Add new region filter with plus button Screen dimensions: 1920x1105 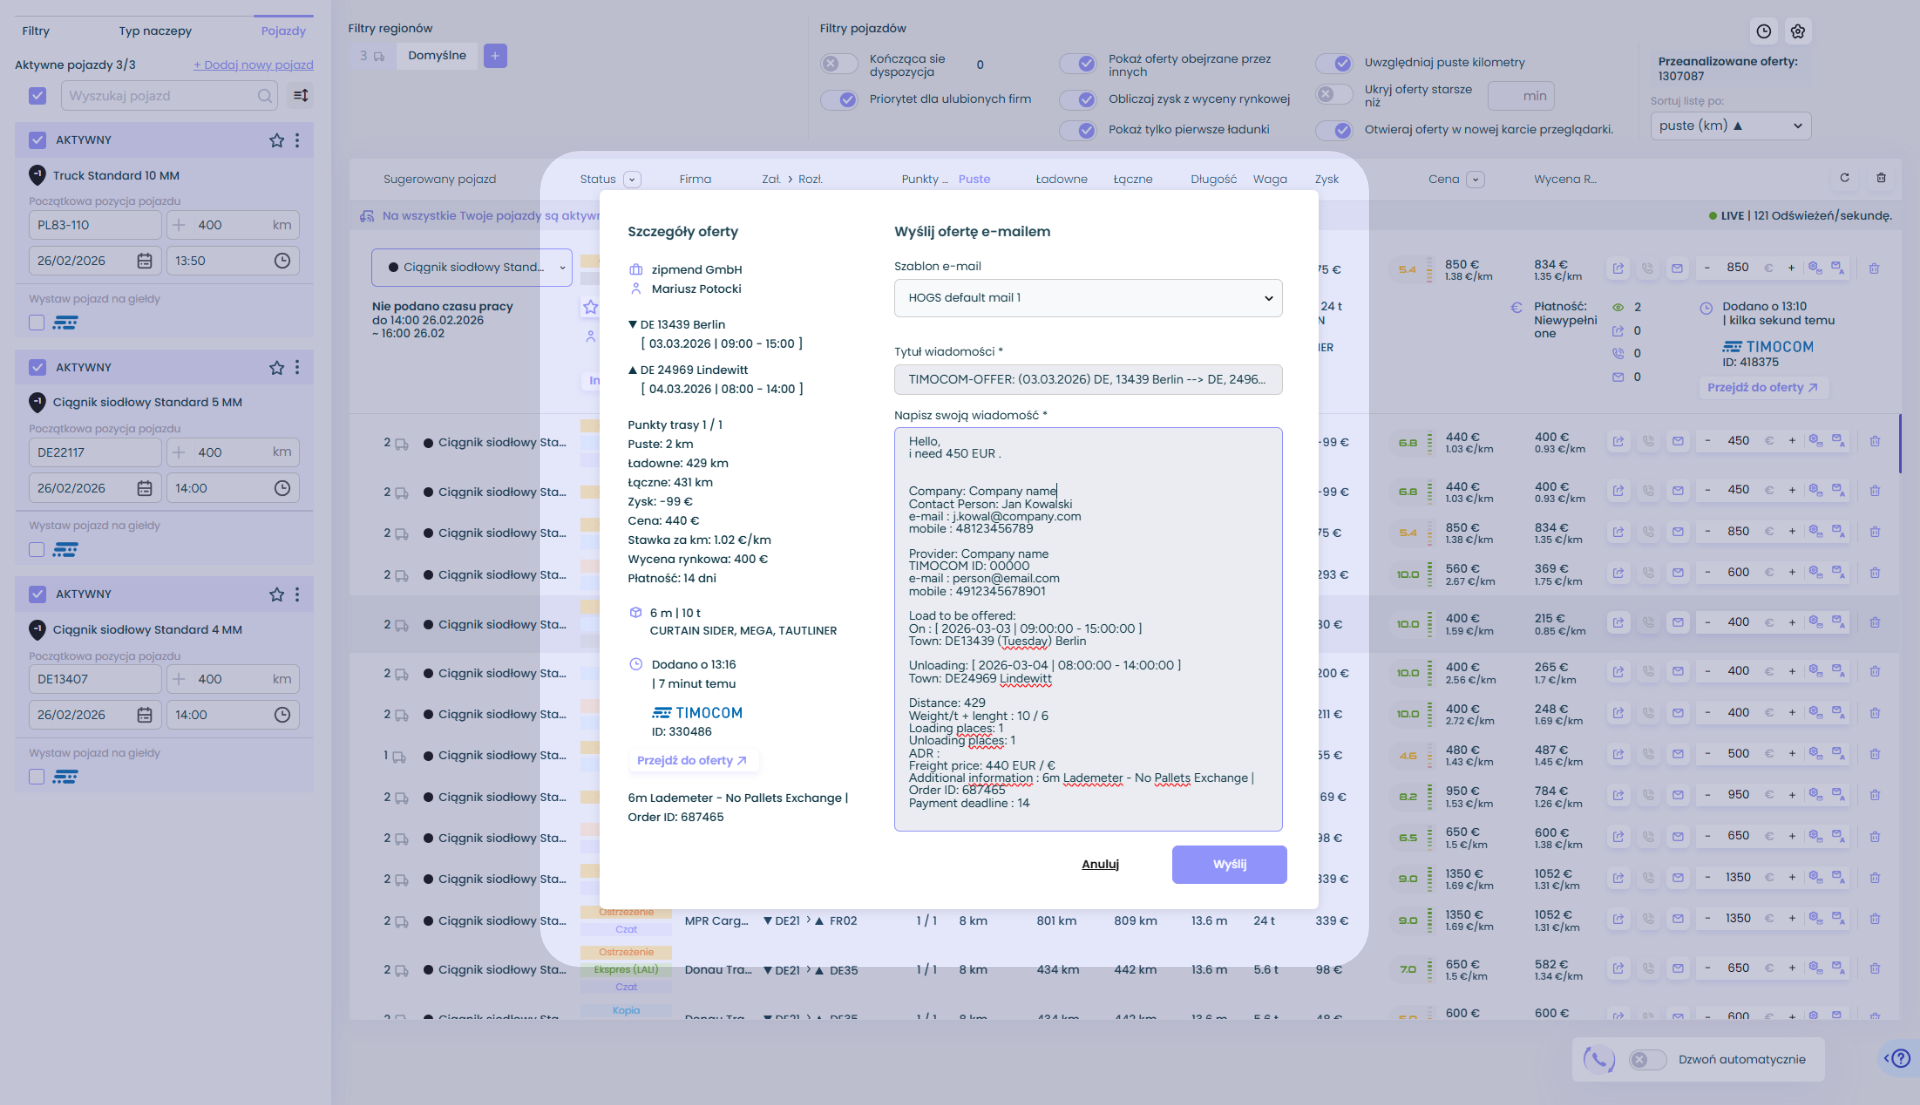click(x=495, y=56)
